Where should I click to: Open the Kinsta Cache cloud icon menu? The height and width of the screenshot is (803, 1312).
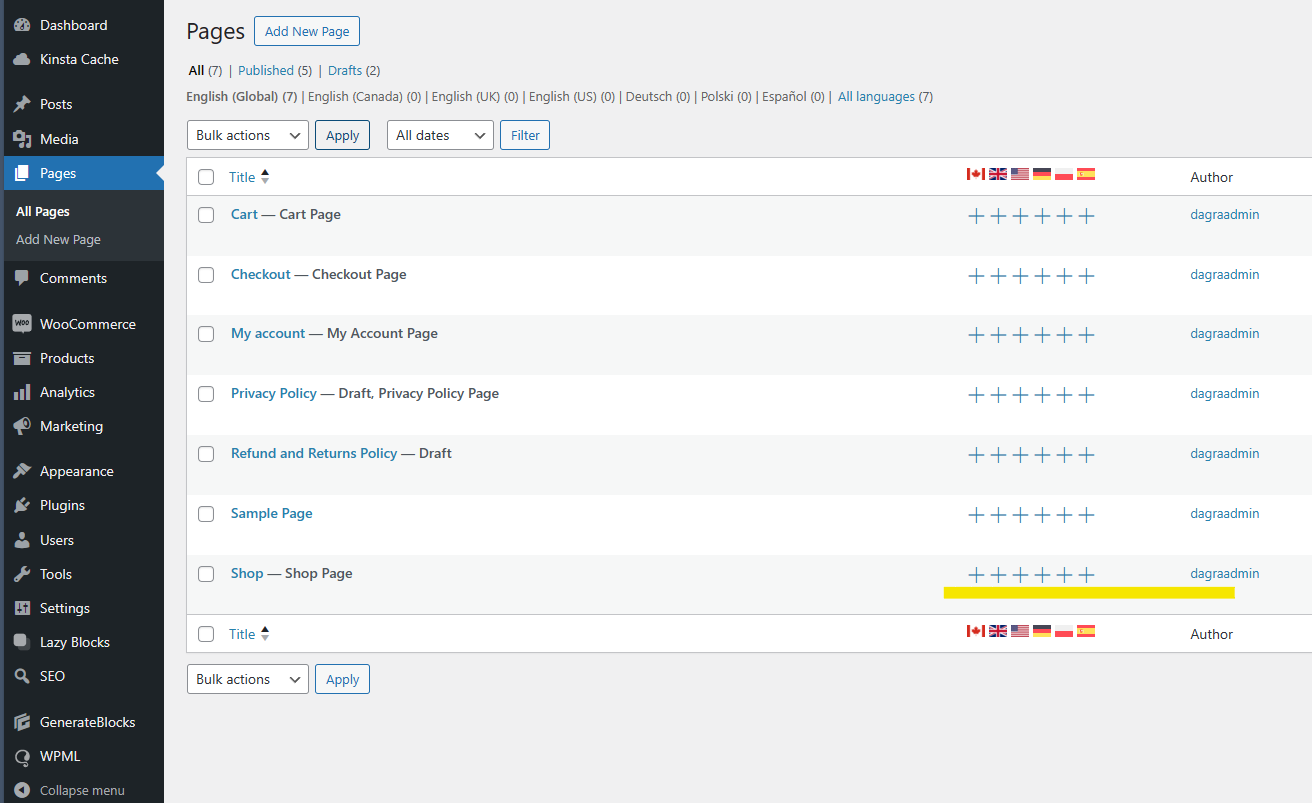[x=22, y=59]
